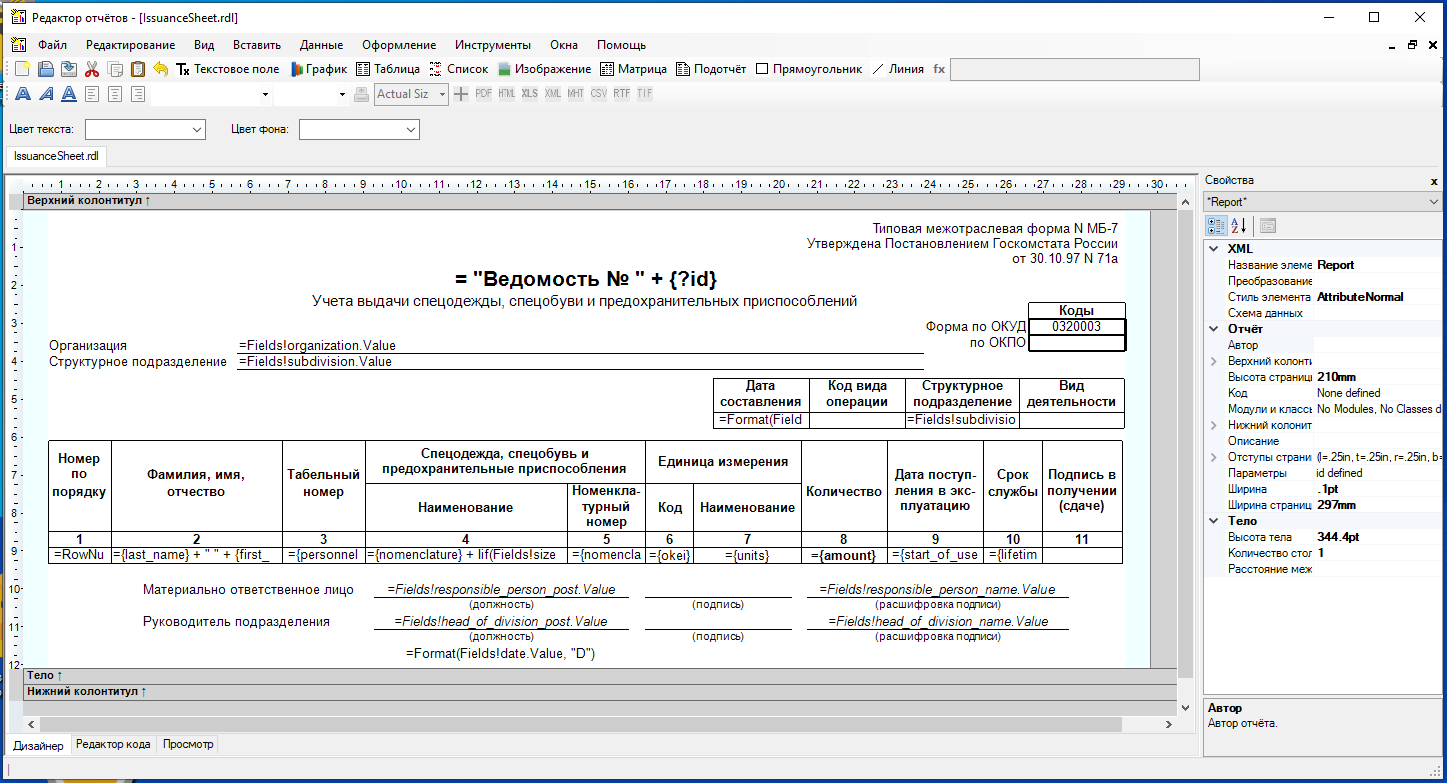Insert a Подотчёт subreport
The width and height of the screenshot is (1447, 783).
coord(711,69)
